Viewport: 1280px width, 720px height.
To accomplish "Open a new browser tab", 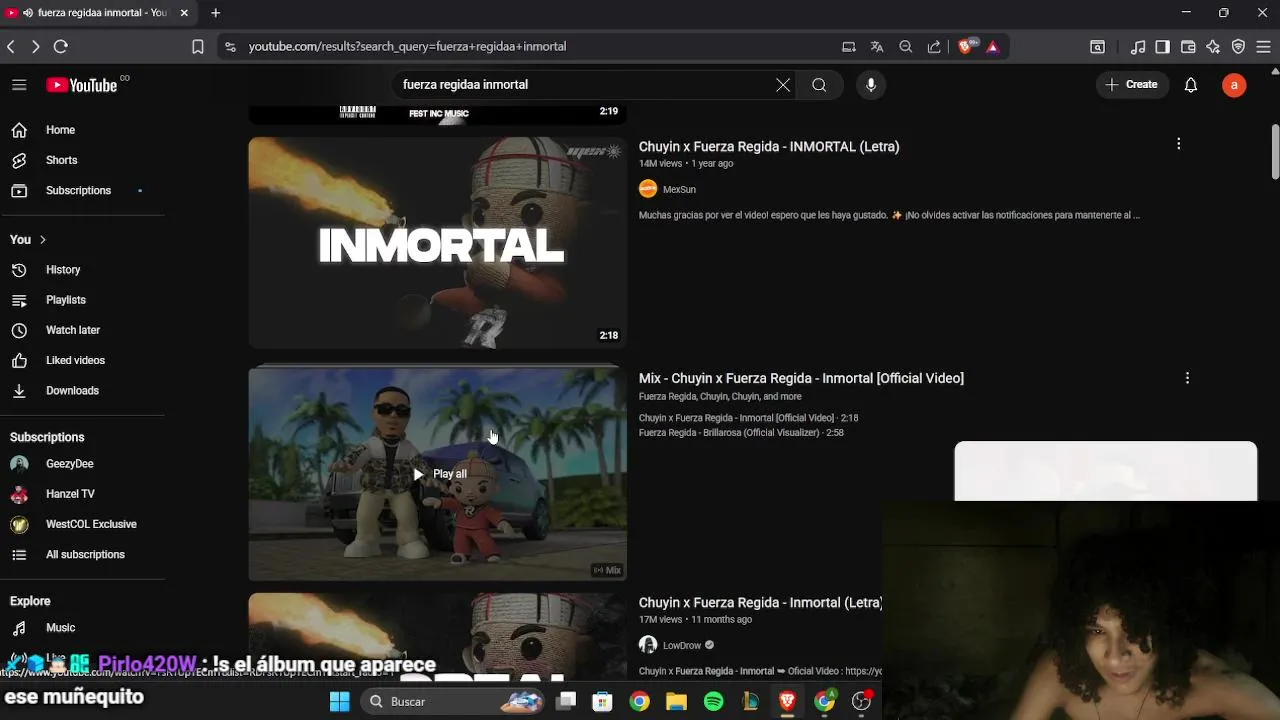I will tap(215, 13).
